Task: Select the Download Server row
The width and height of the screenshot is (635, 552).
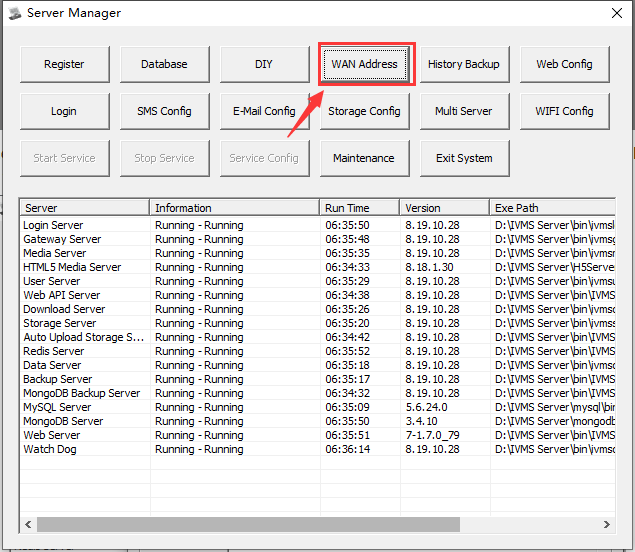Action: pos(318,309)
